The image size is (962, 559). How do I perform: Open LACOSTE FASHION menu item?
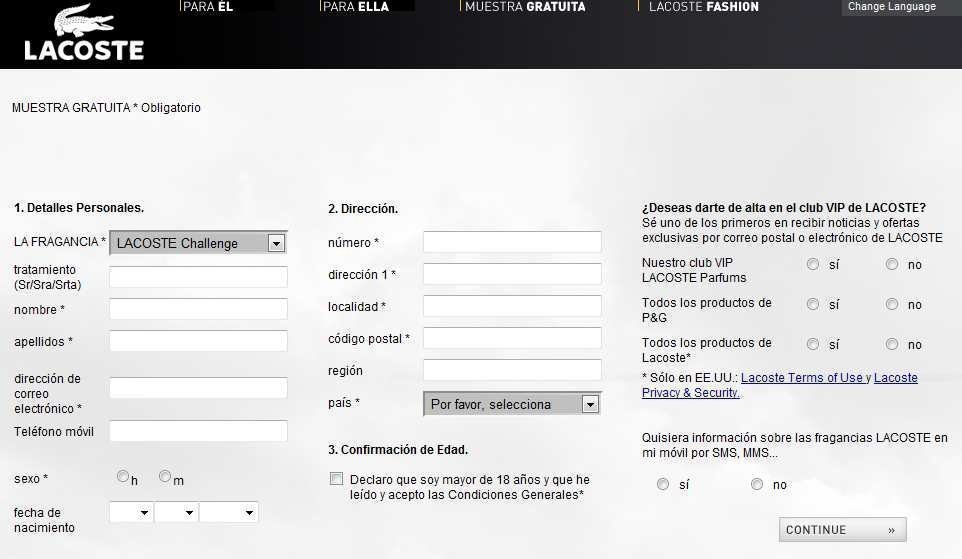(703, 7)
